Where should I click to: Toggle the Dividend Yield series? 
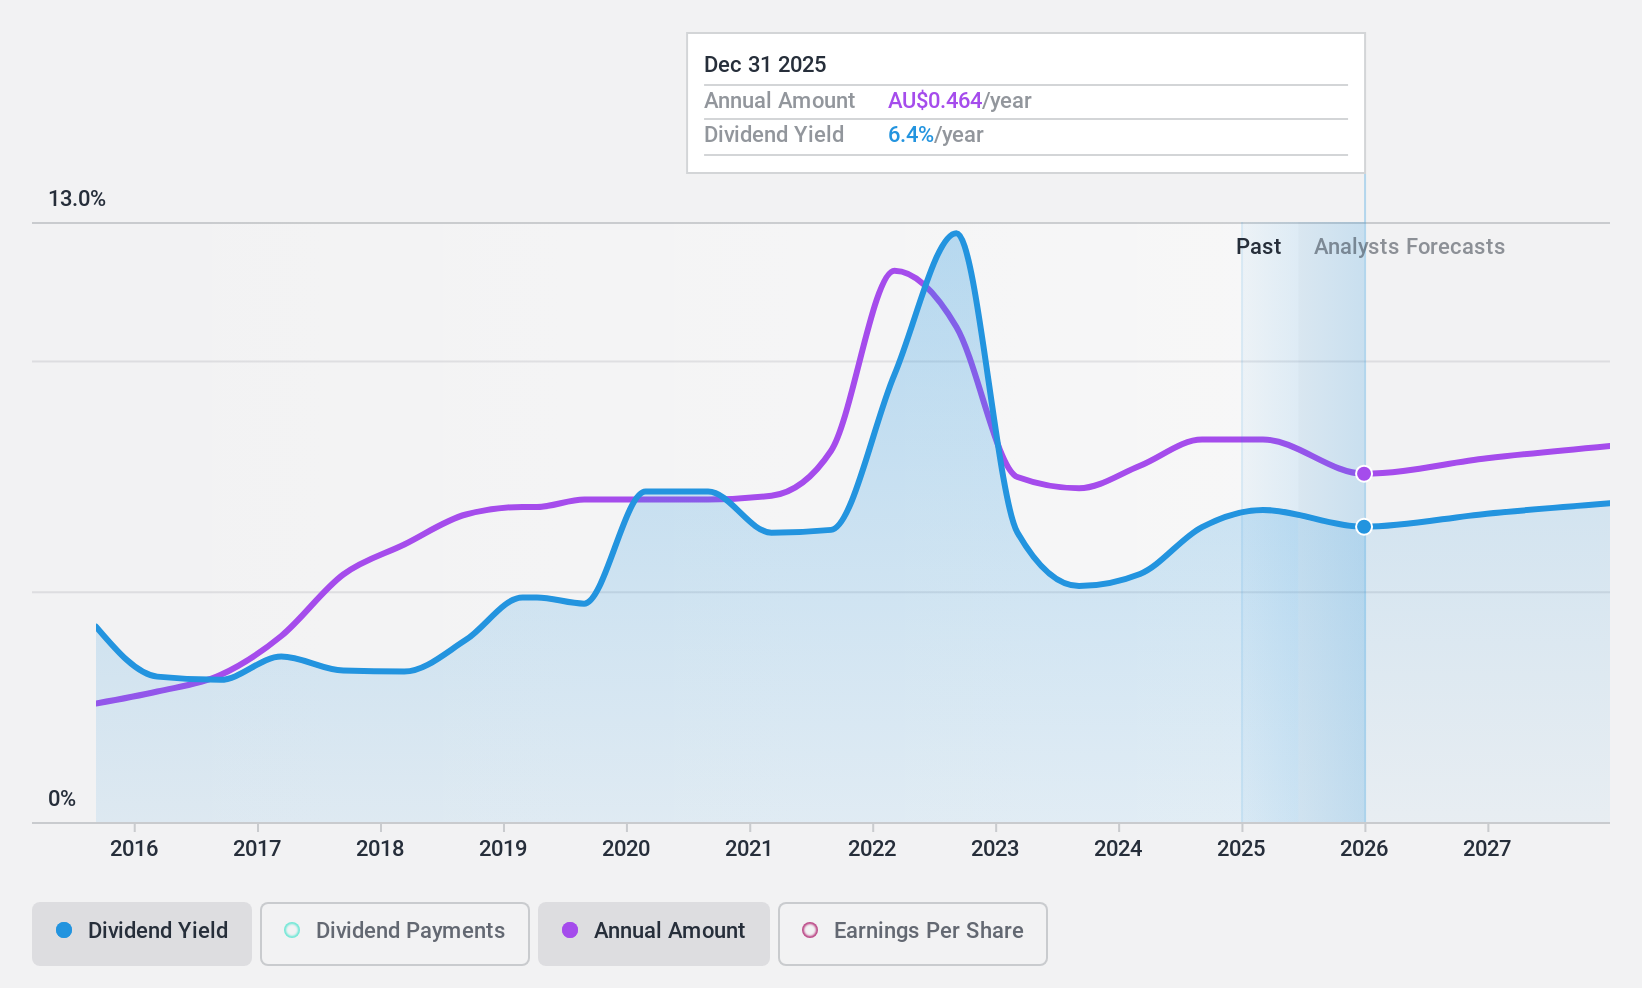coord(142,934)
